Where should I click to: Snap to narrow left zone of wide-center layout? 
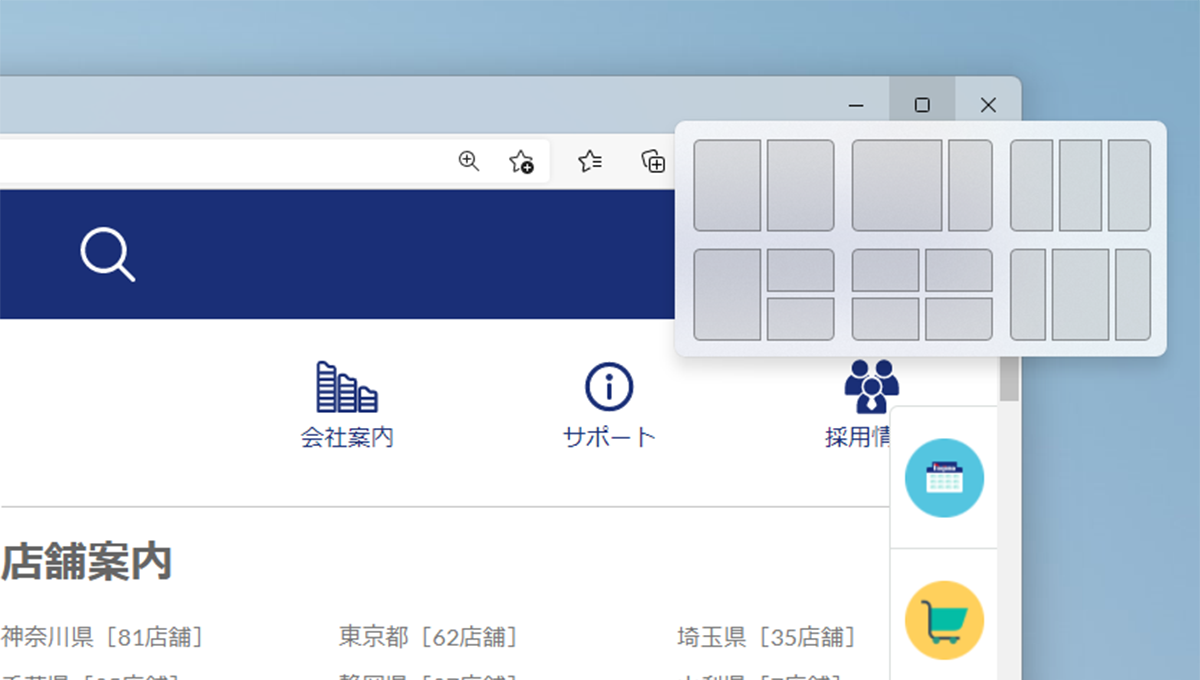click(1028, 295)
